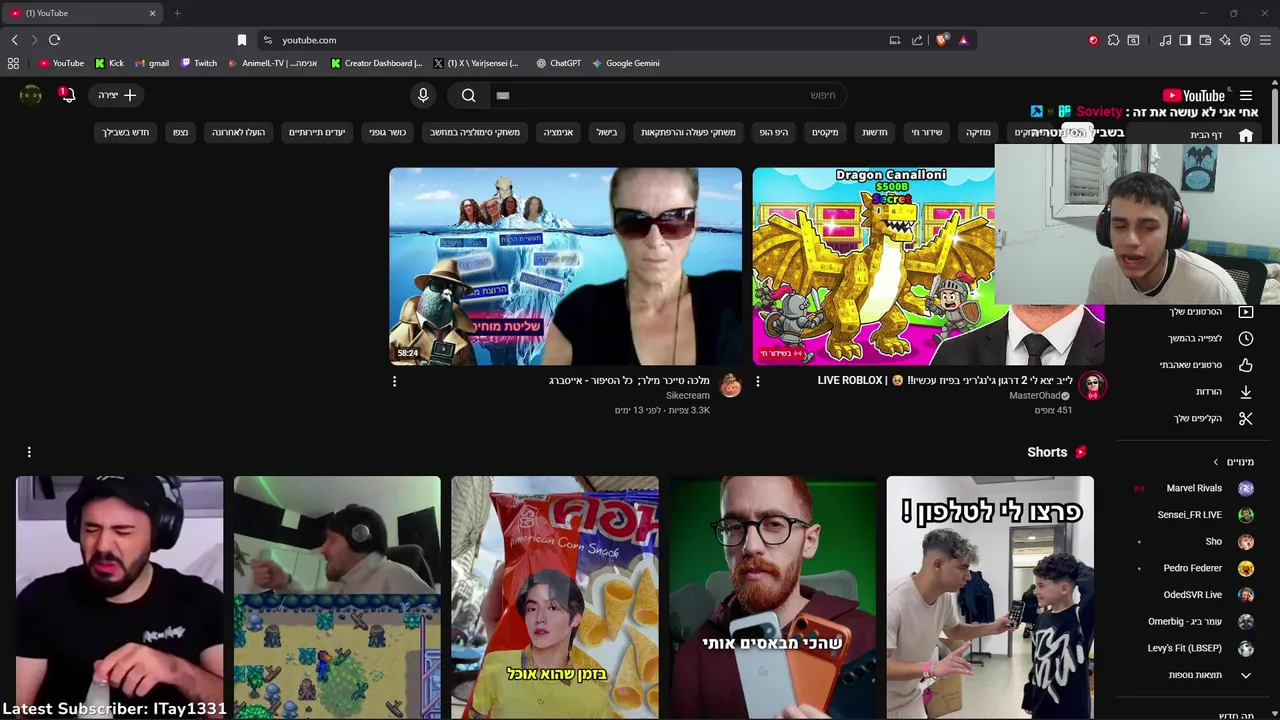Open the Dragon Canalloni live stream thumbnail

pos(928,266)
